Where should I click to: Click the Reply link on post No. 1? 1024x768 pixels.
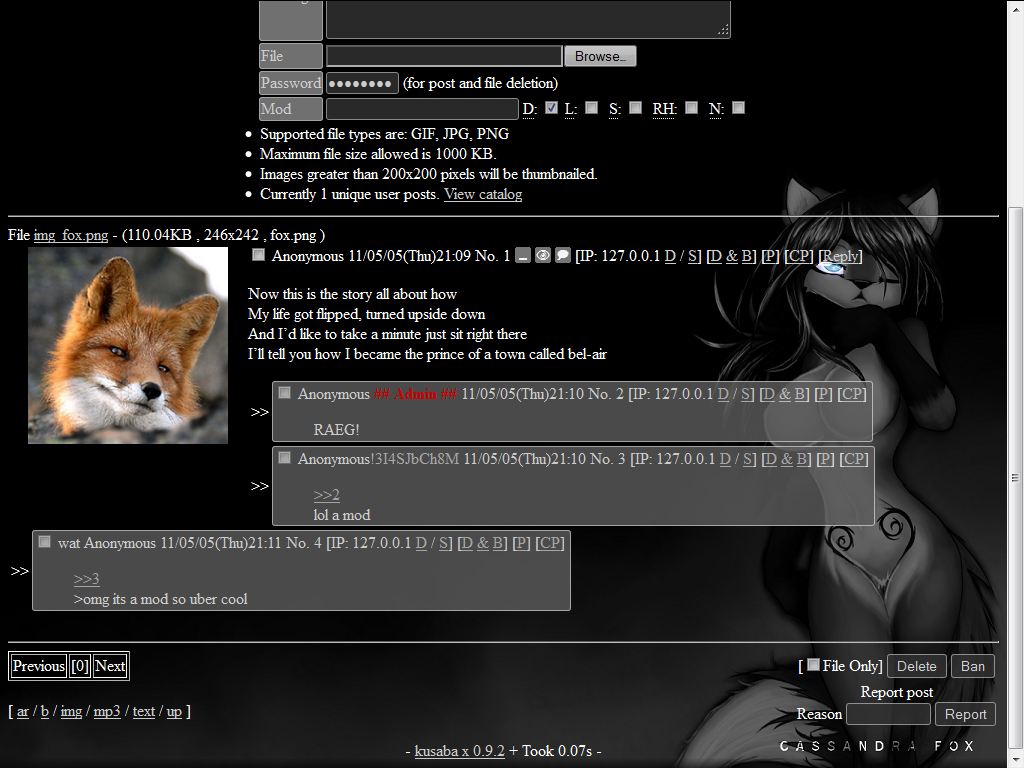[840, 256]
